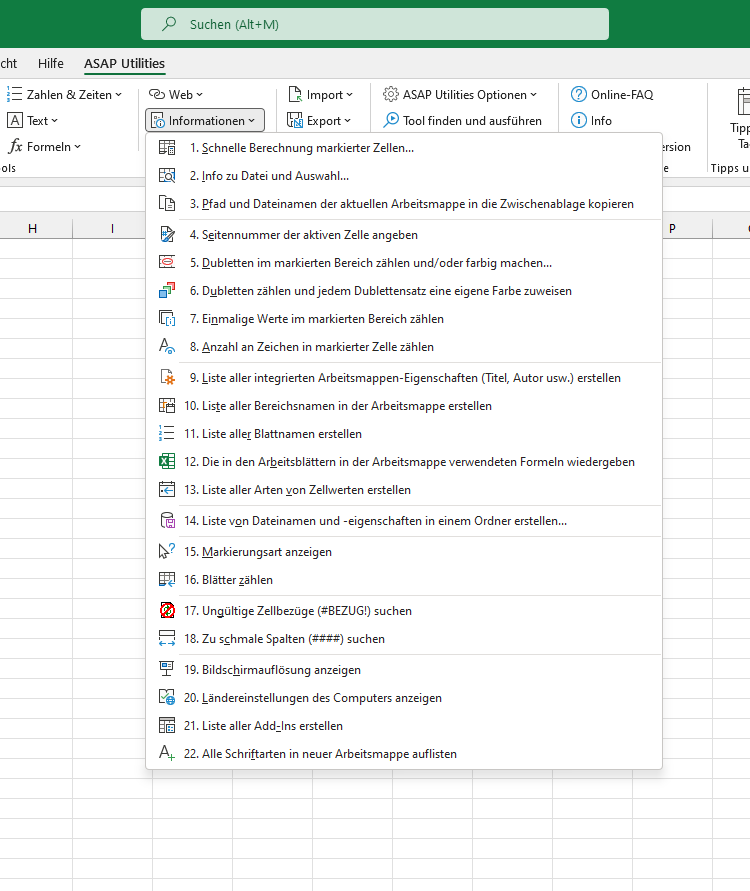Viewport: 750px width, 891px height.
Task: Click the Dateinamen in Ordner icon of item 14
Action: tap(167, 521)
